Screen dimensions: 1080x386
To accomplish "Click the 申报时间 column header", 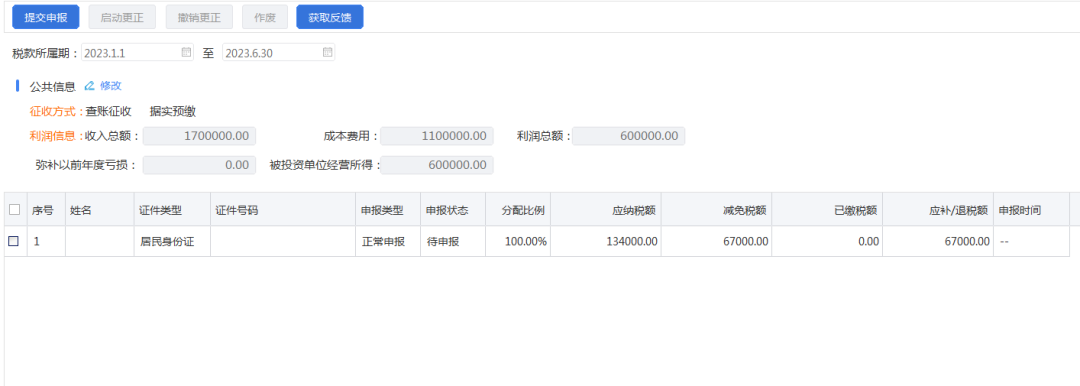I will [x=1031, y=210].
